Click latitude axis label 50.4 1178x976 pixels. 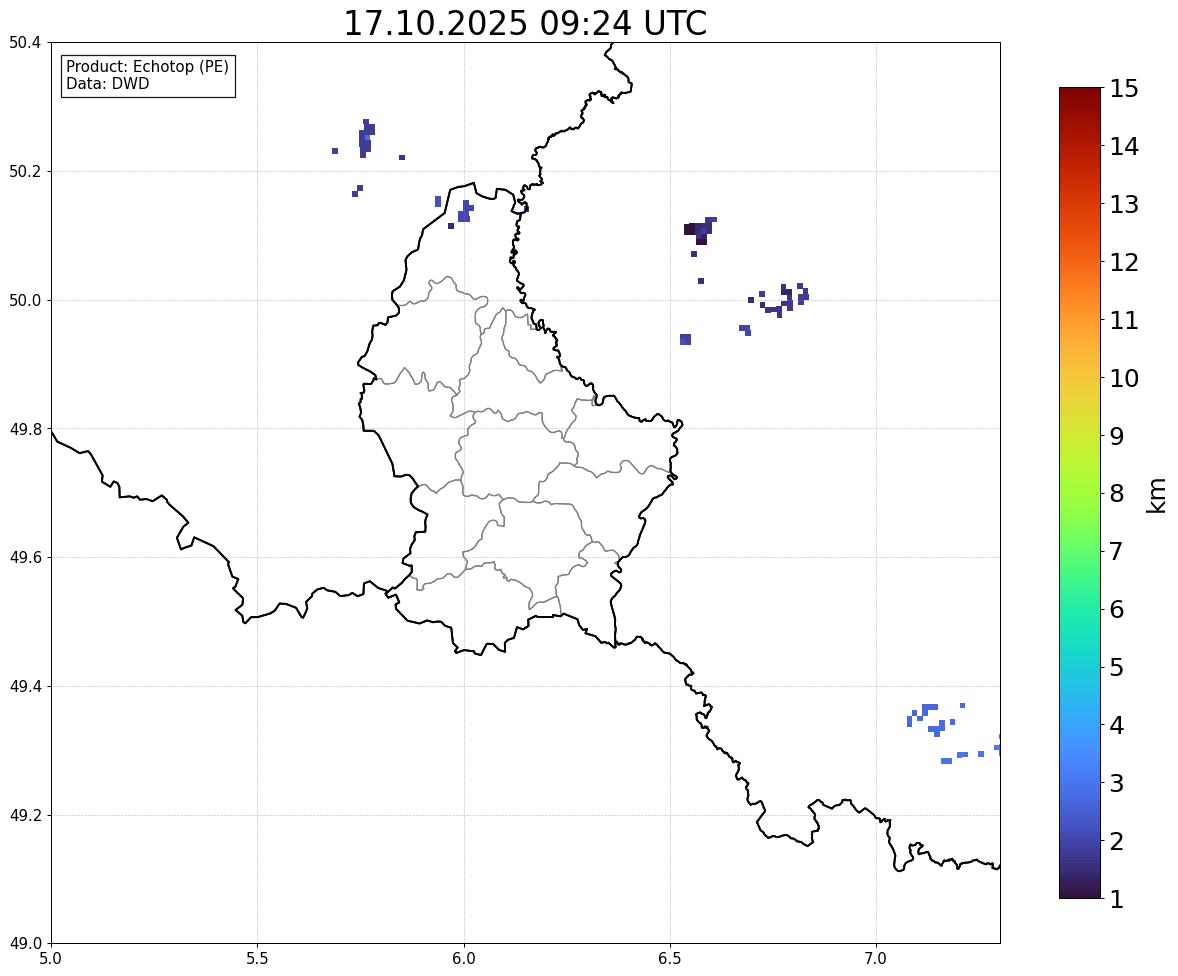pyautogui.click(x=25, y=43)
